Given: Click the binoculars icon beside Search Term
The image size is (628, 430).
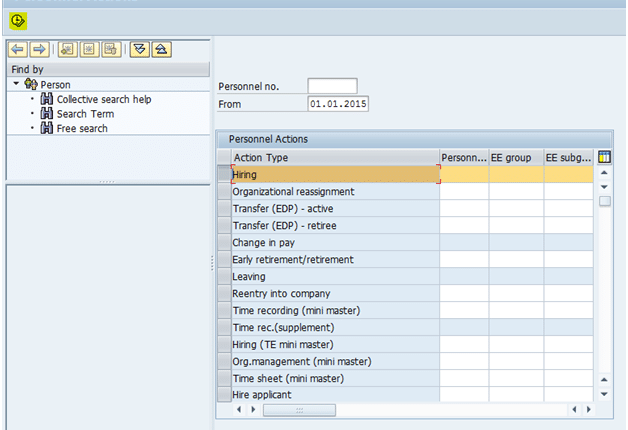Looking at the screenshot, I should click(46, 114).
